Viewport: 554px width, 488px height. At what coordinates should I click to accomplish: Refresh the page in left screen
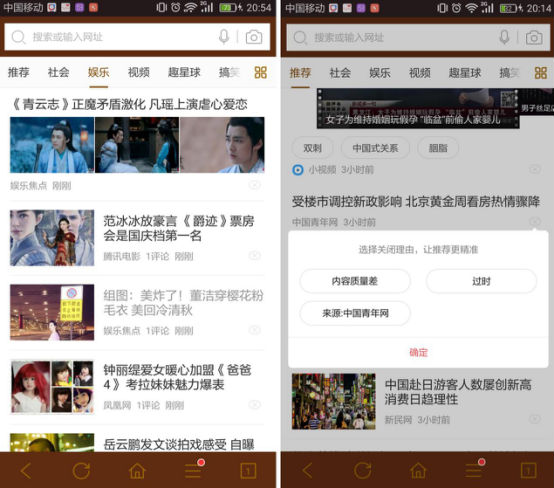81,471
